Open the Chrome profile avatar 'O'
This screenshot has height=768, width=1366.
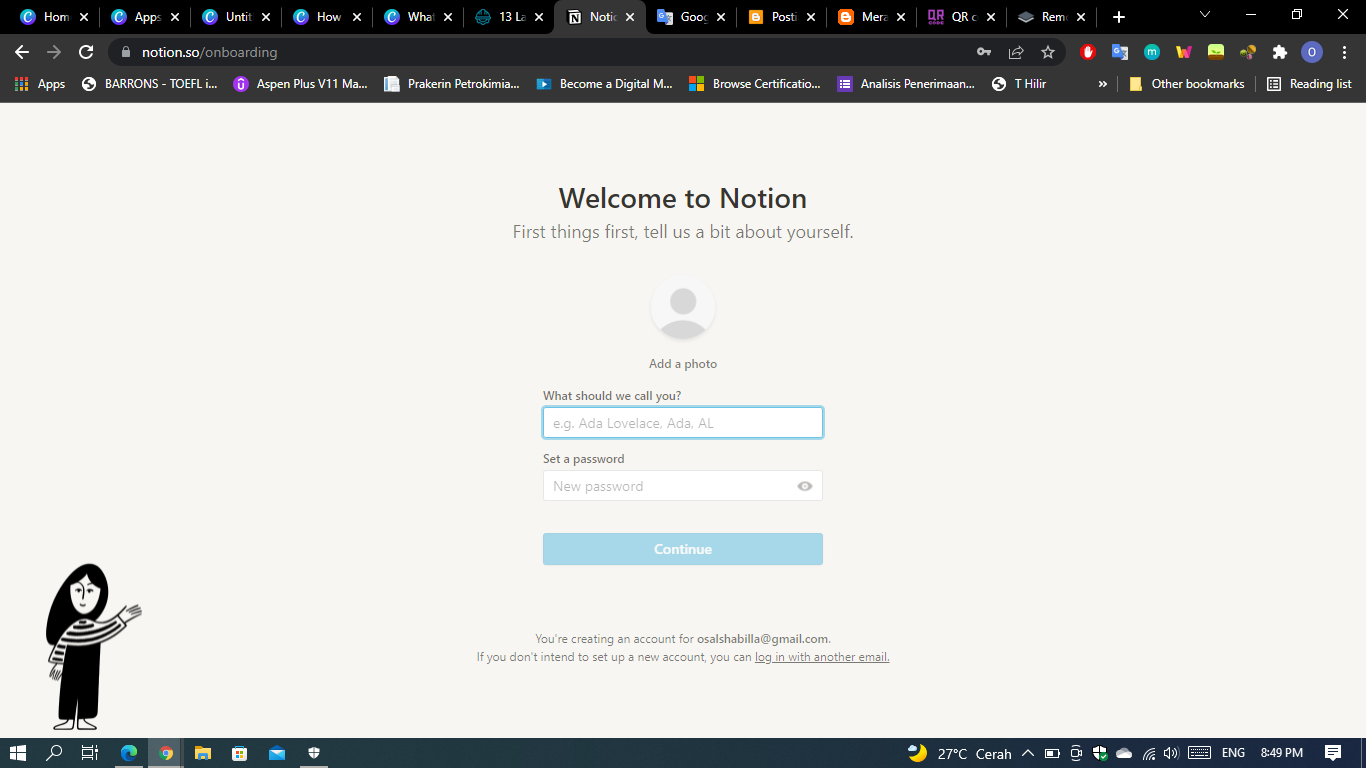point(1312,52)
